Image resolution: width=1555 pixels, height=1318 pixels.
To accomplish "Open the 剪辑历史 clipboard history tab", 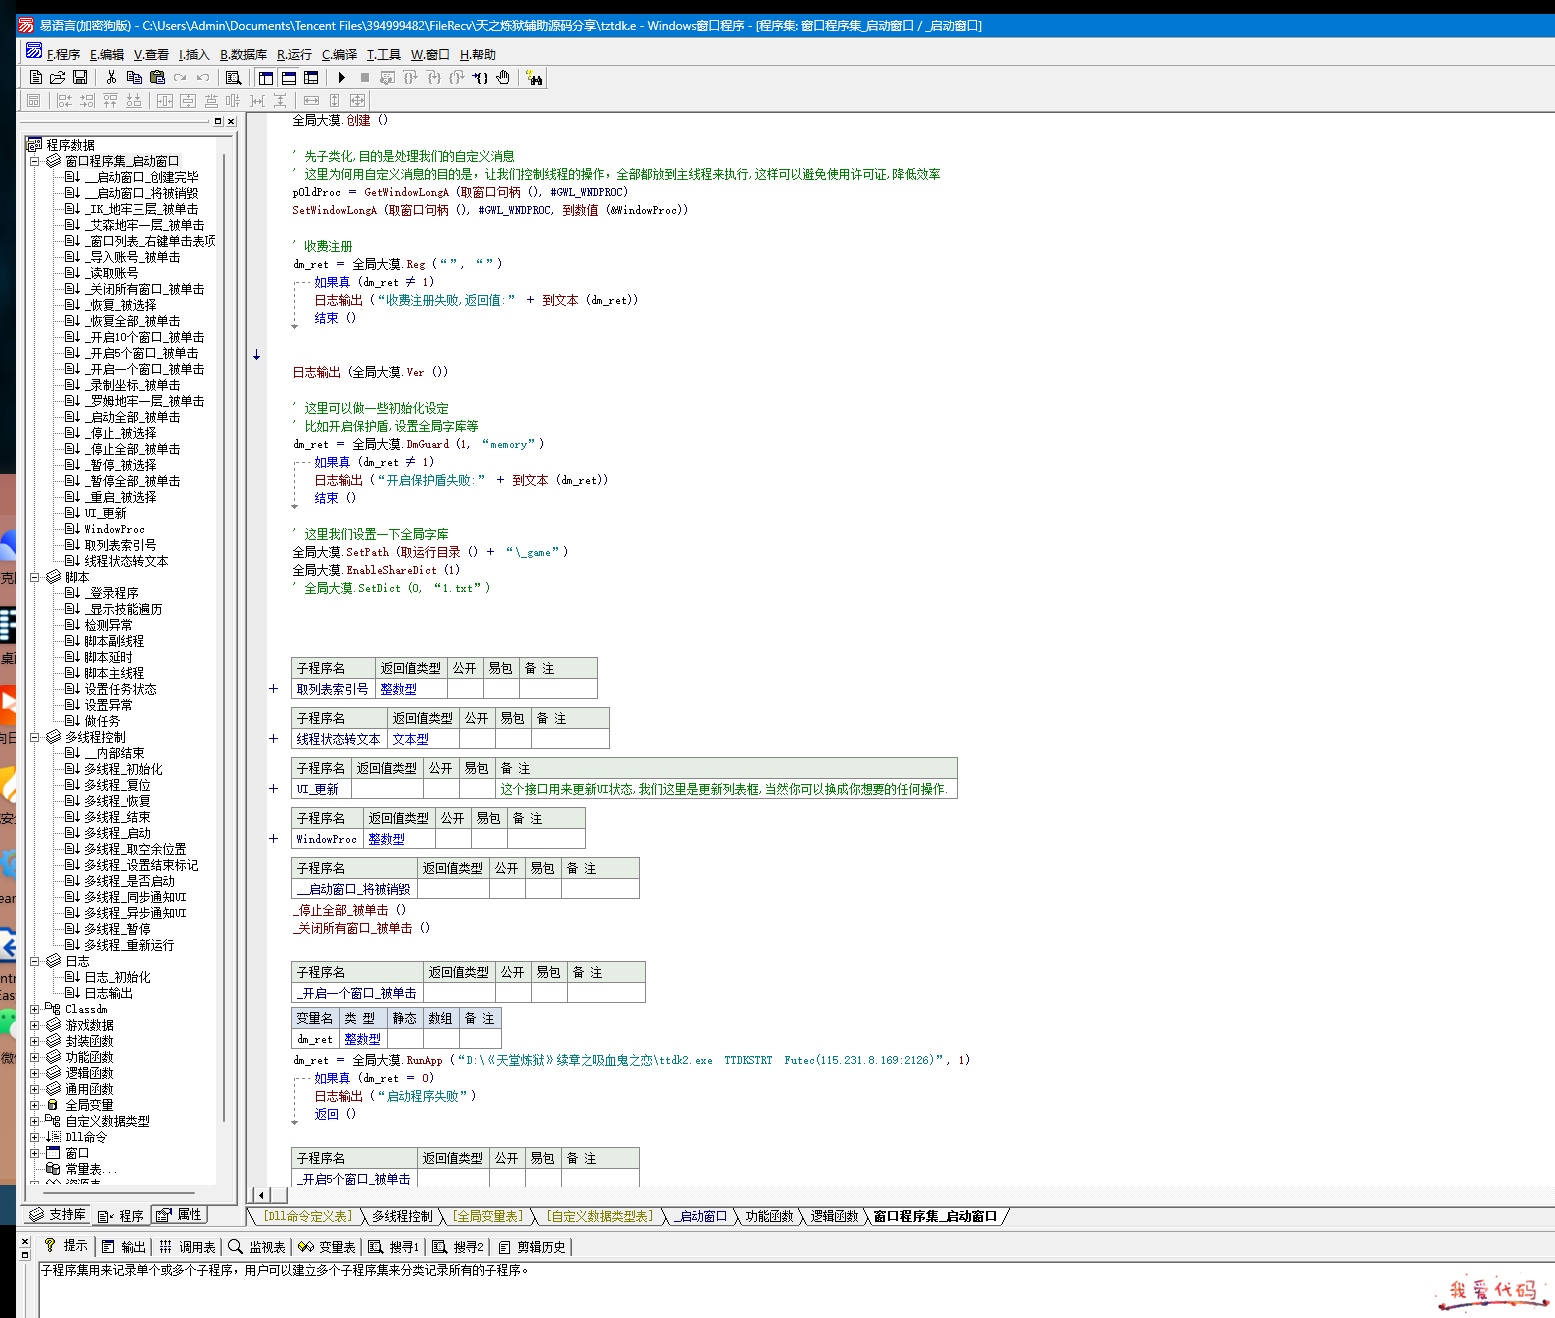I will pyautogui.click(x=531, y=1247).
